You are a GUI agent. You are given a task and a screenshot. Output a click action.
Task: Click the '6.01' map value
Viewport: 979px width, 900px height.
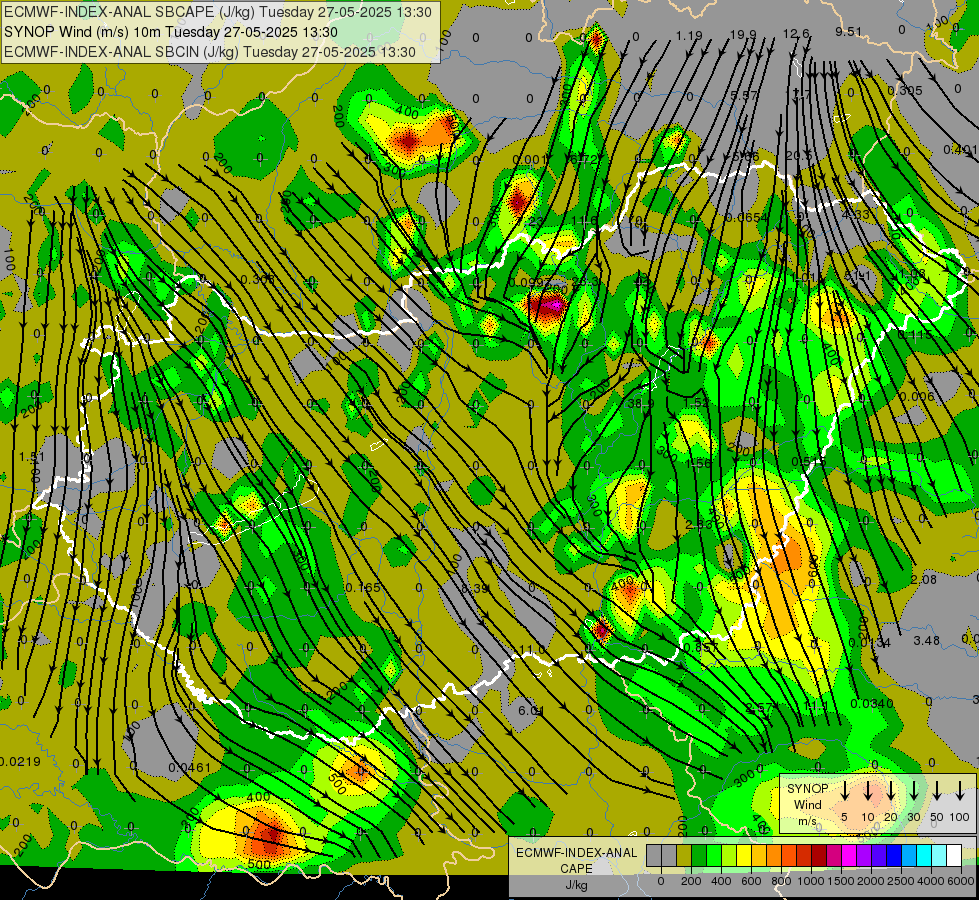(x=532, y=711)
